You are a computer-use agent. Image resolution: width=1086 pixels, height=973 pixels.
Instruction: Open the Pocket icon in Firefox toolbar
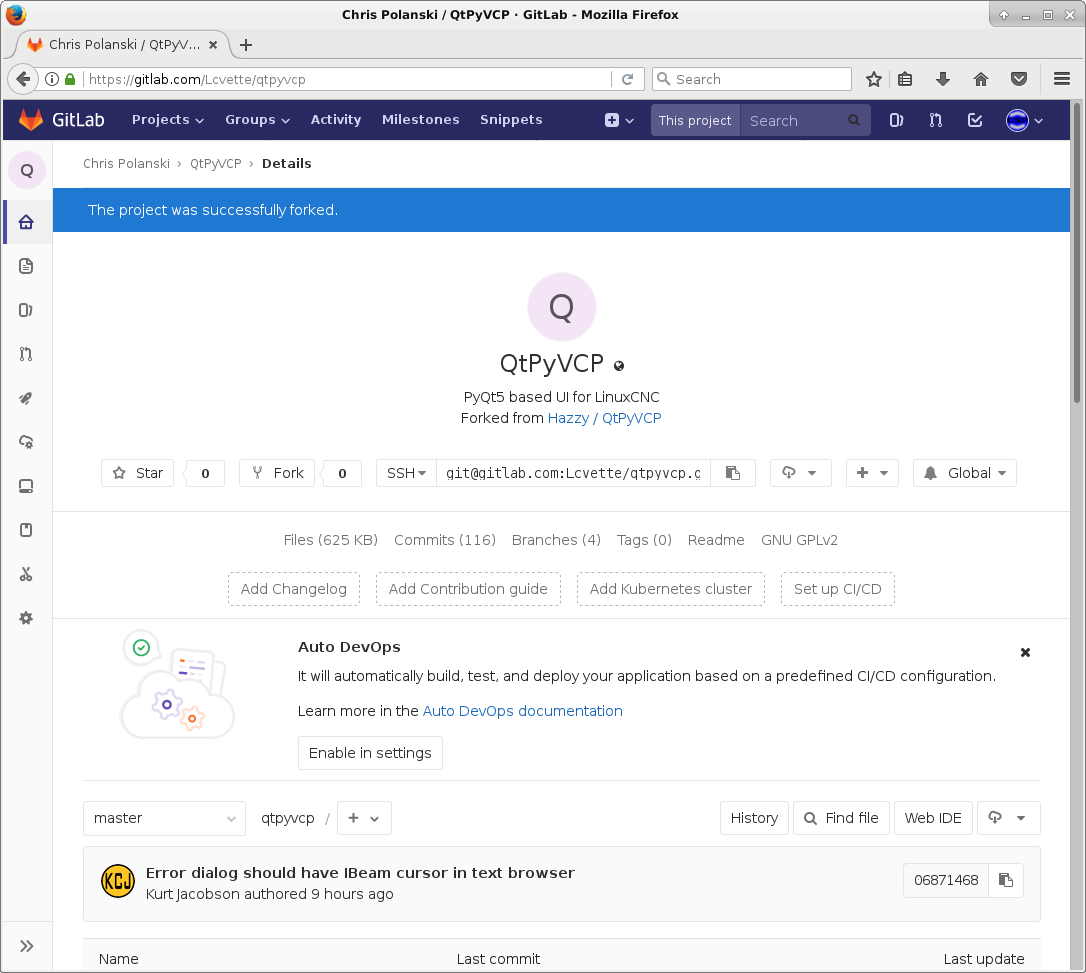click(x=1019, y=79)
